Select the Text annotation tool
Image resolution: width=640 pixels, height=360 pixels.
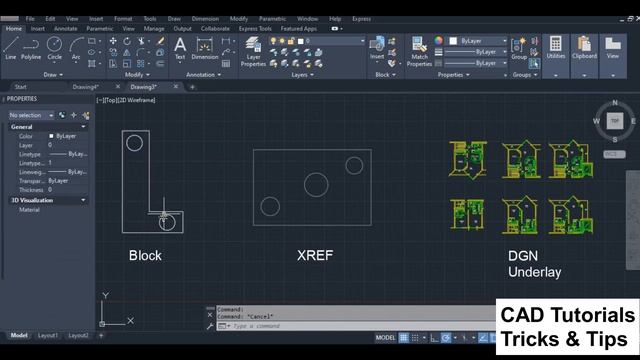180,48
